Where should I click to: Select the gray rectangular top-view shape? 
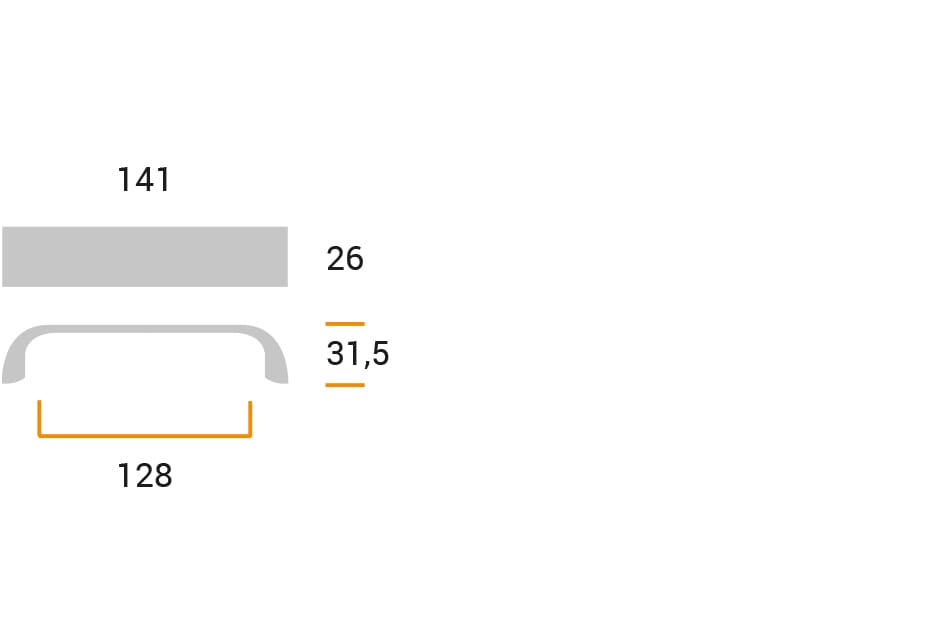coord(145,257)
